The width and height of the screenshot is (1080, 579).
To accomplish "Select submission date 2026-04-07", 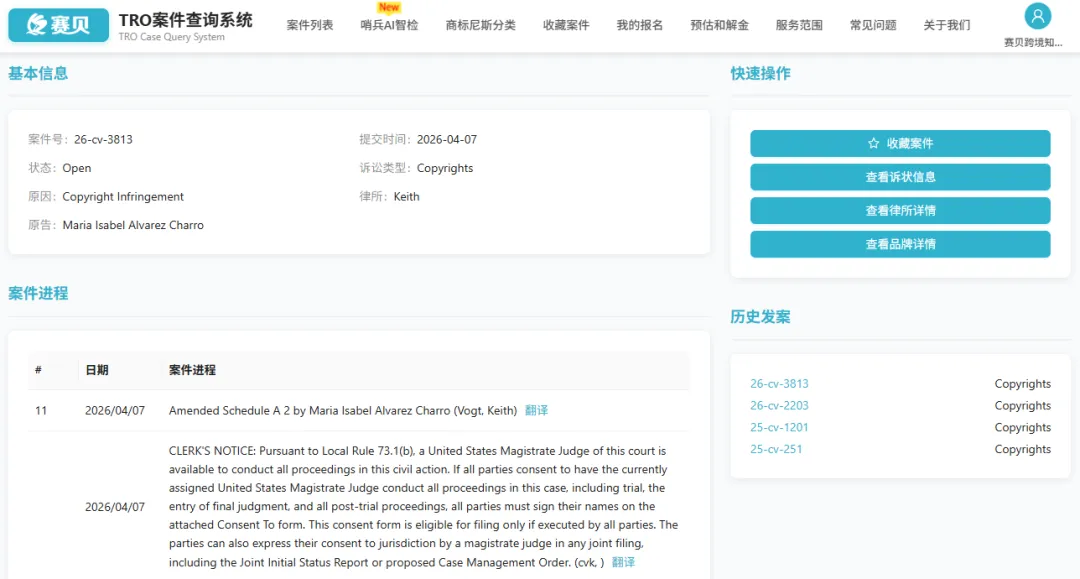I will point(446,139).
